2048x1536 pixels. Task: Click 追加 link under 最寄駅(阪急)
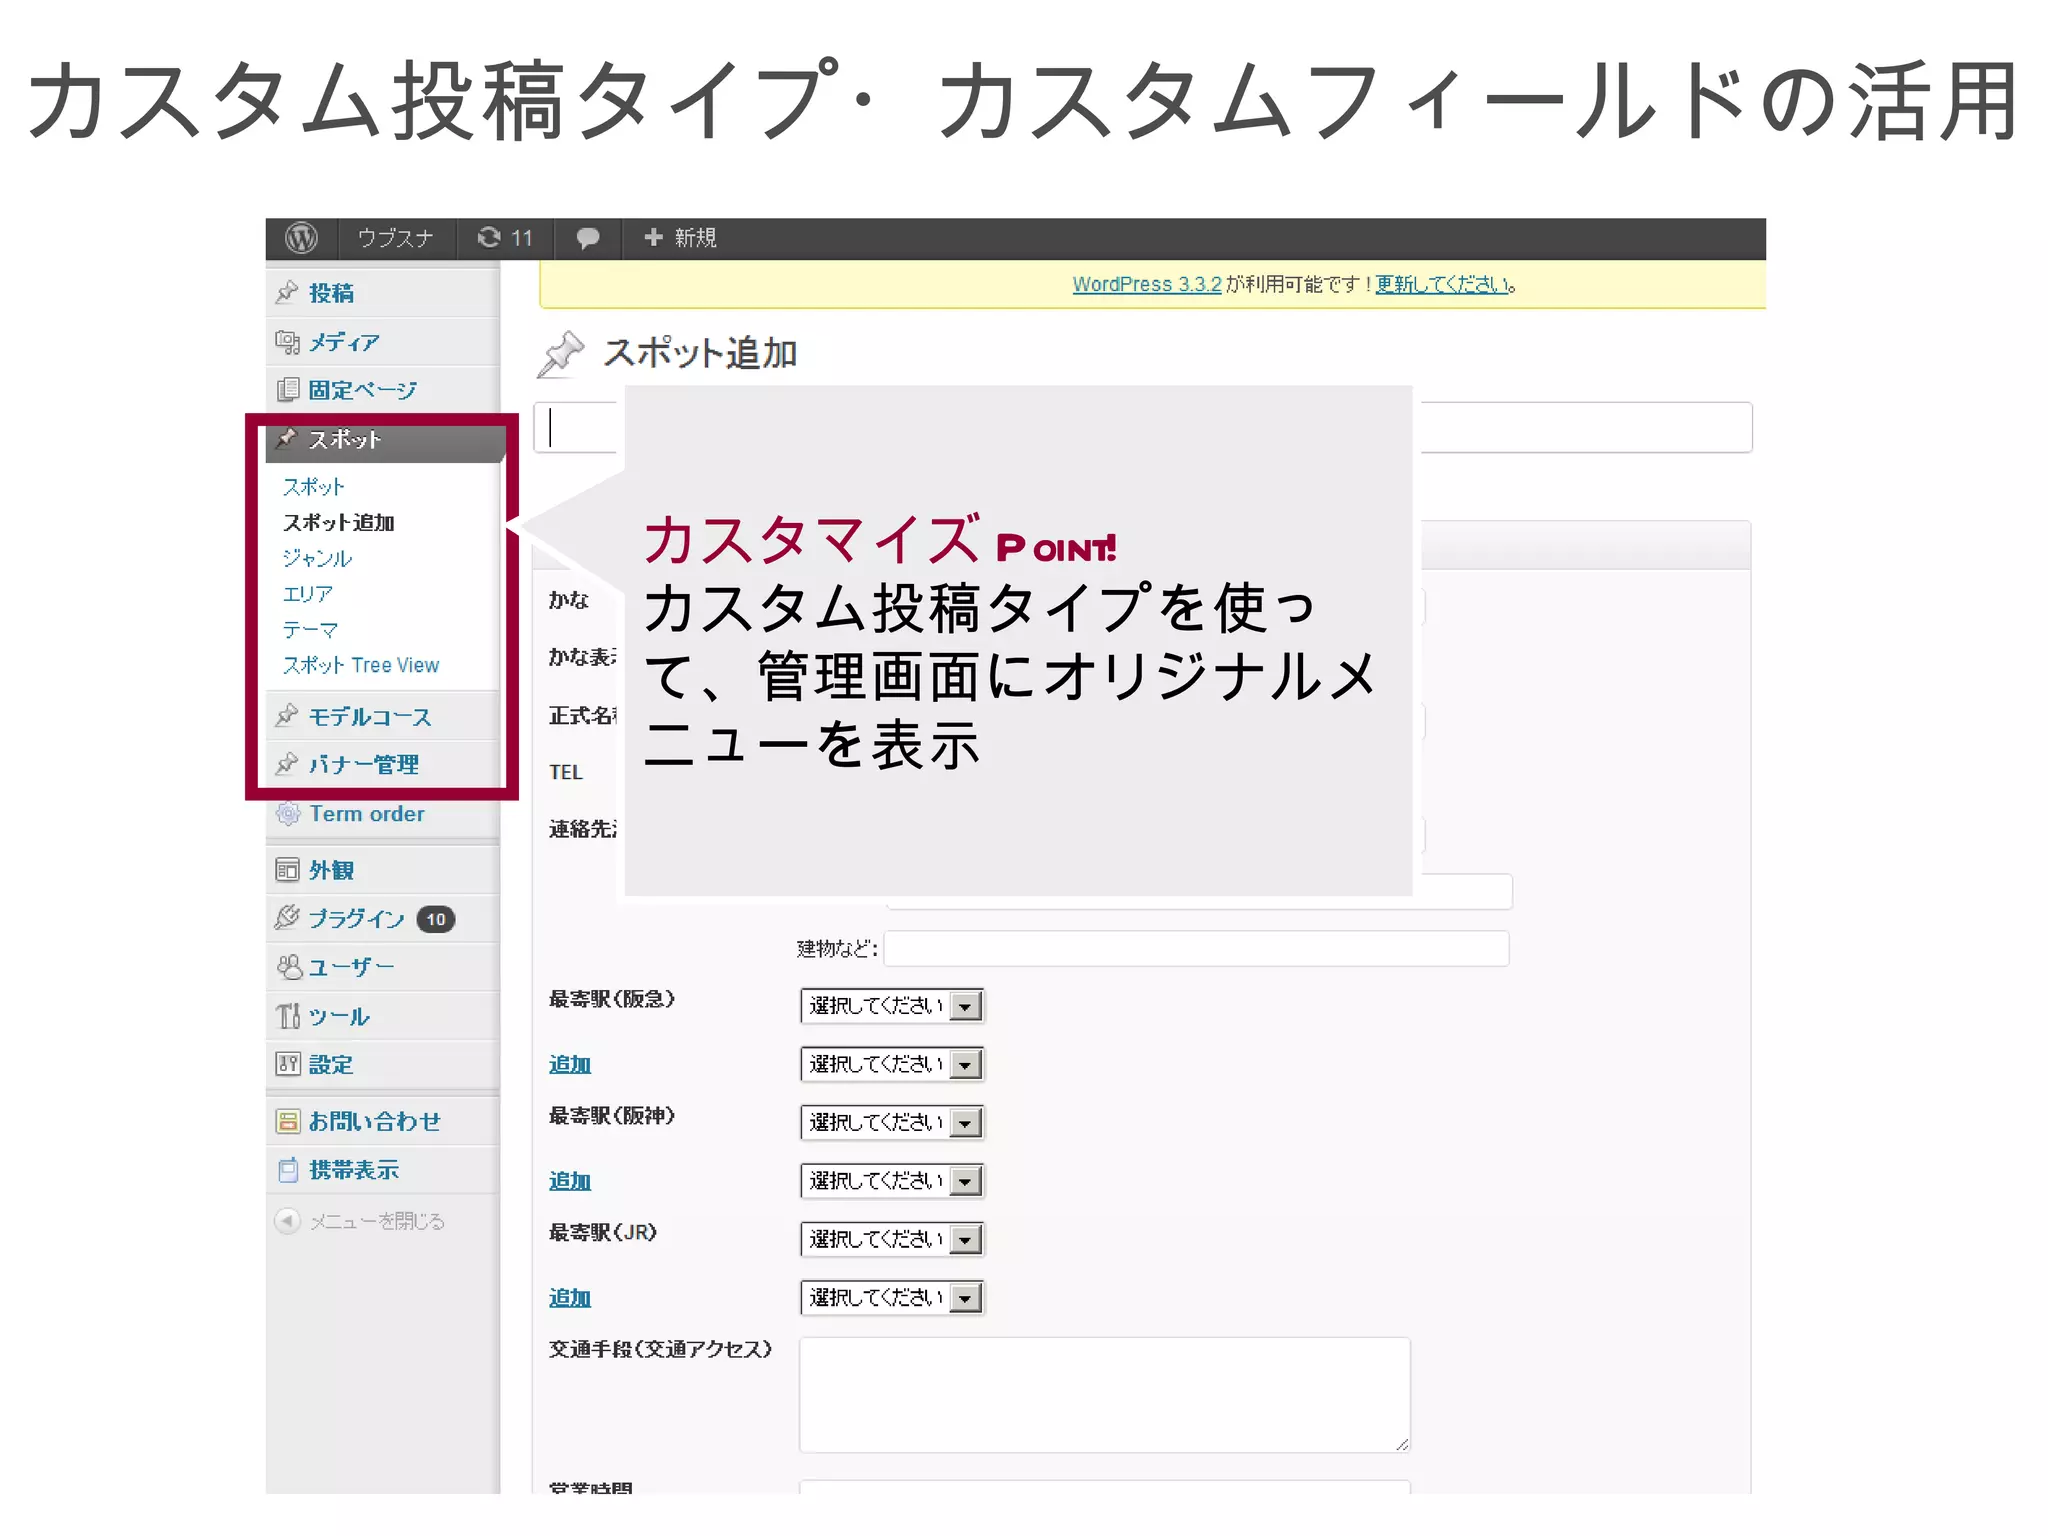click(570, 1065)
